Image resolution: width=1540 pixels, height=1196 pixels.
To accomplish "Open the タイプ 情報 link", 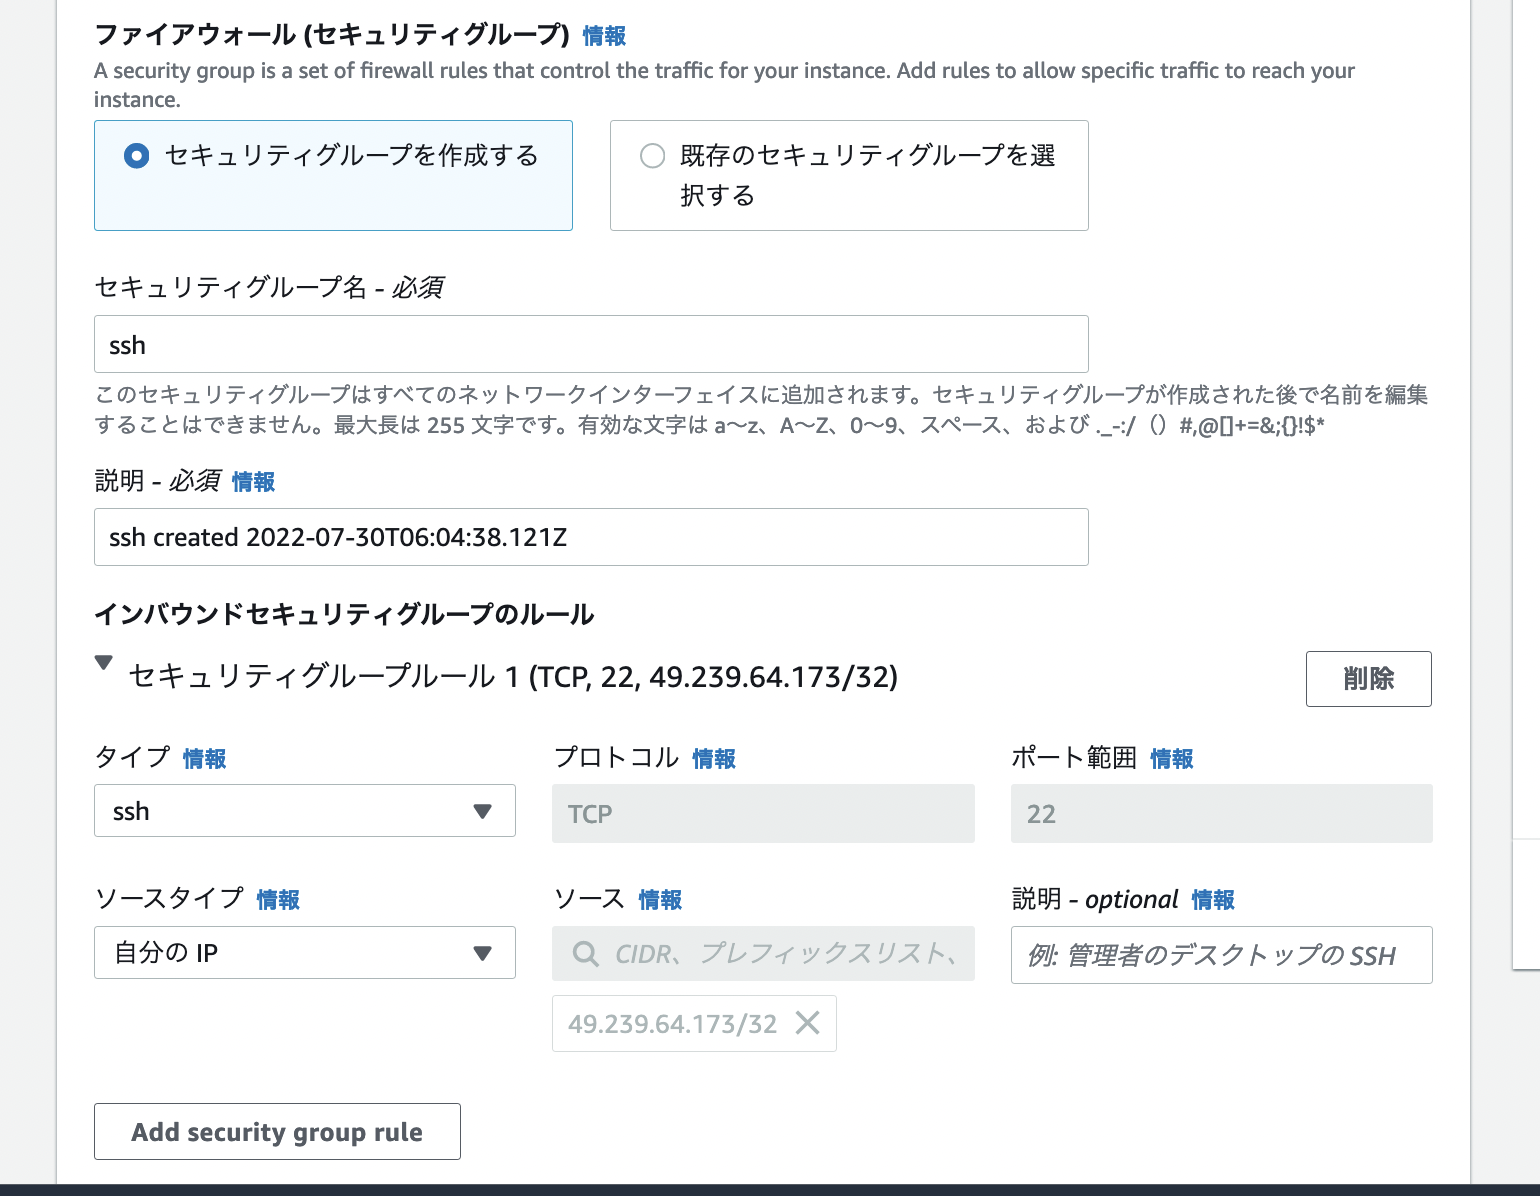I will tap(205, 759).
